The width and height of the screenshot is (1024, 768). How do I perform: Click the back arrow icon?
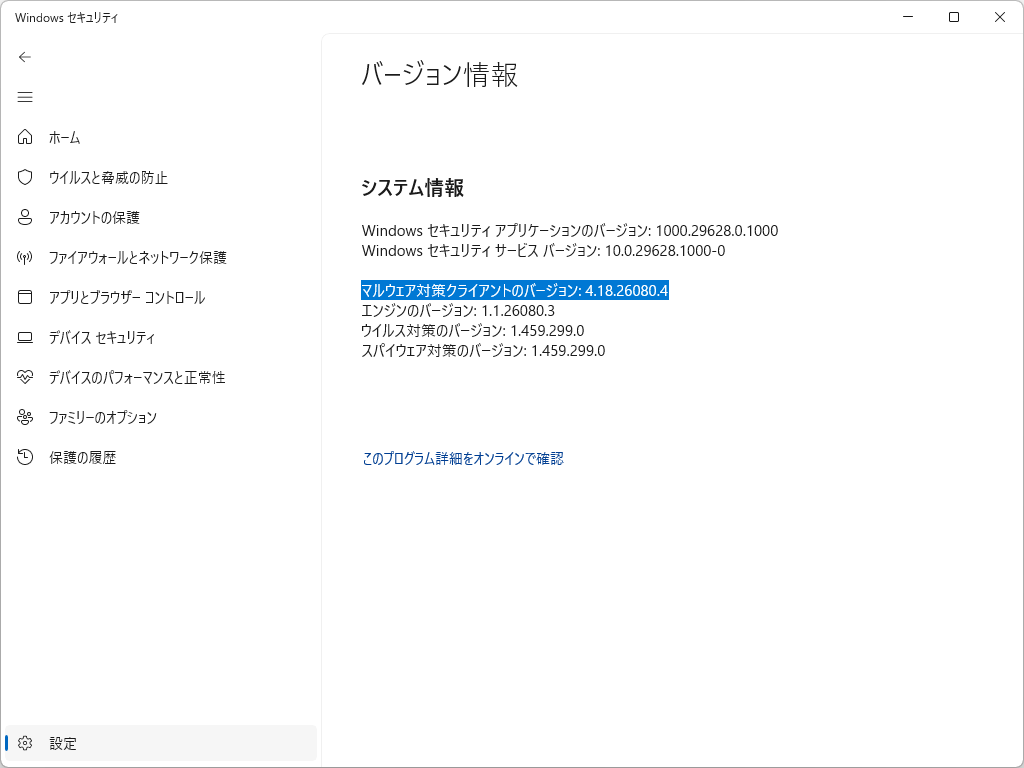point(25,57)
